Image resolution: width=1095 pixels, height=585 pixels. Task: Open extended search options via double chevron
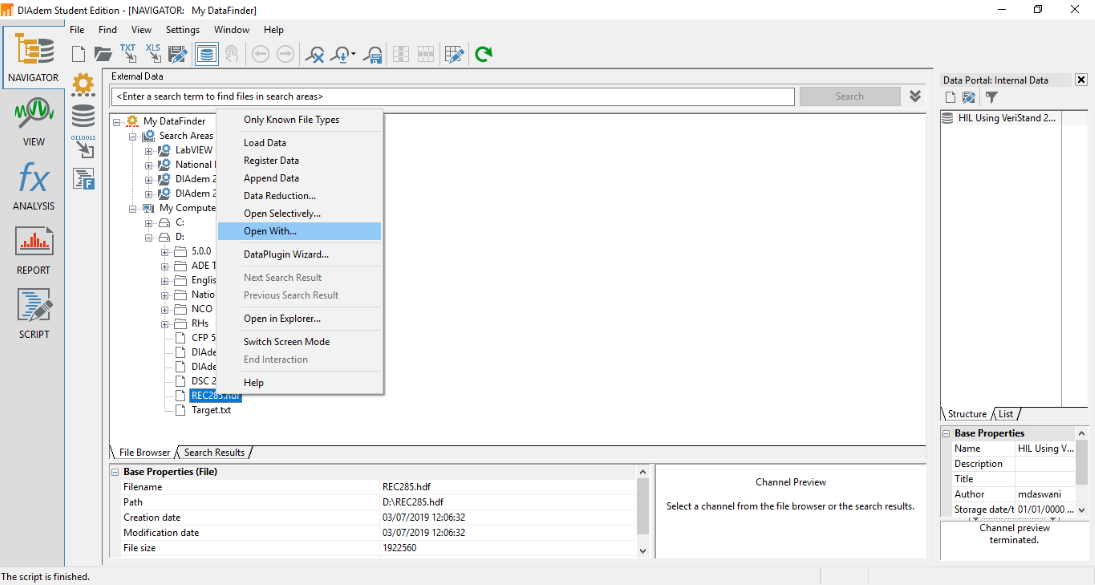[914, 96]
